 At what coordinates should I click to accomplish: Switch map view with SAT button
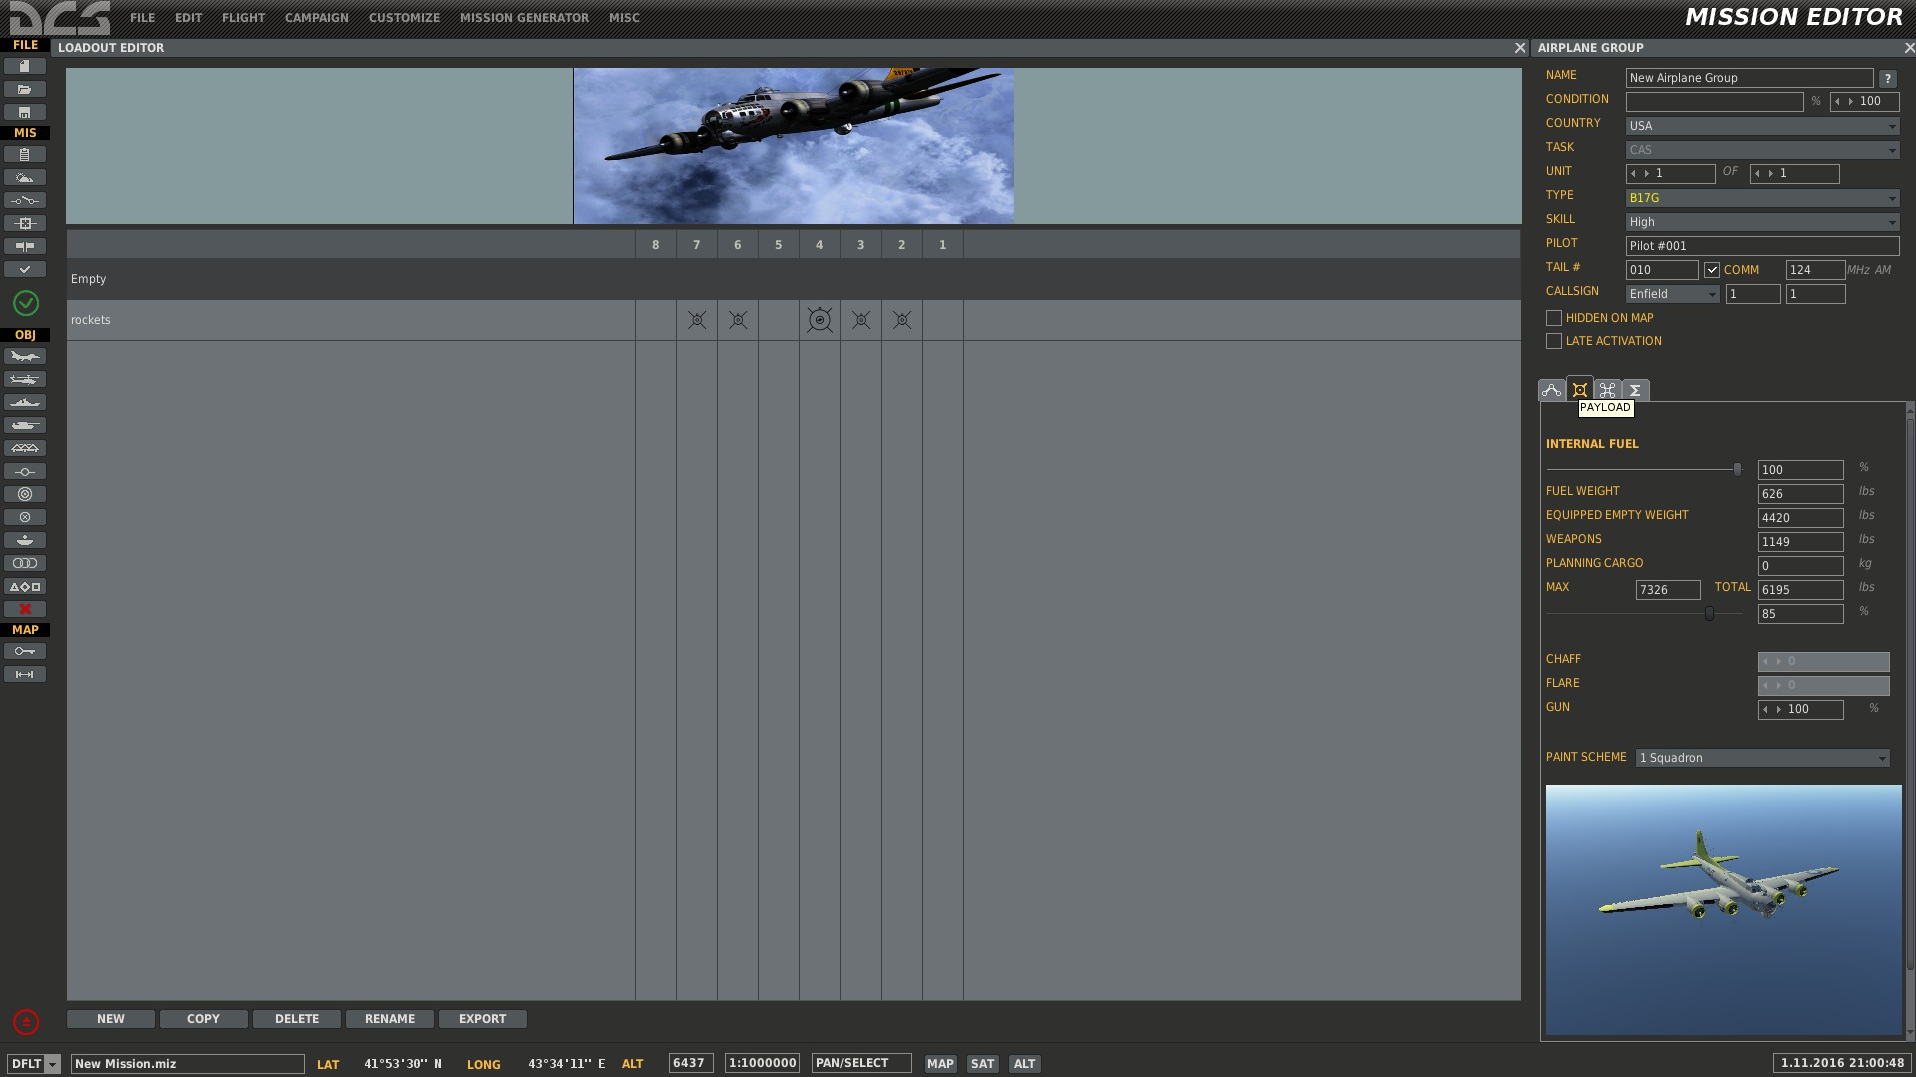[x=983, y=1064]
